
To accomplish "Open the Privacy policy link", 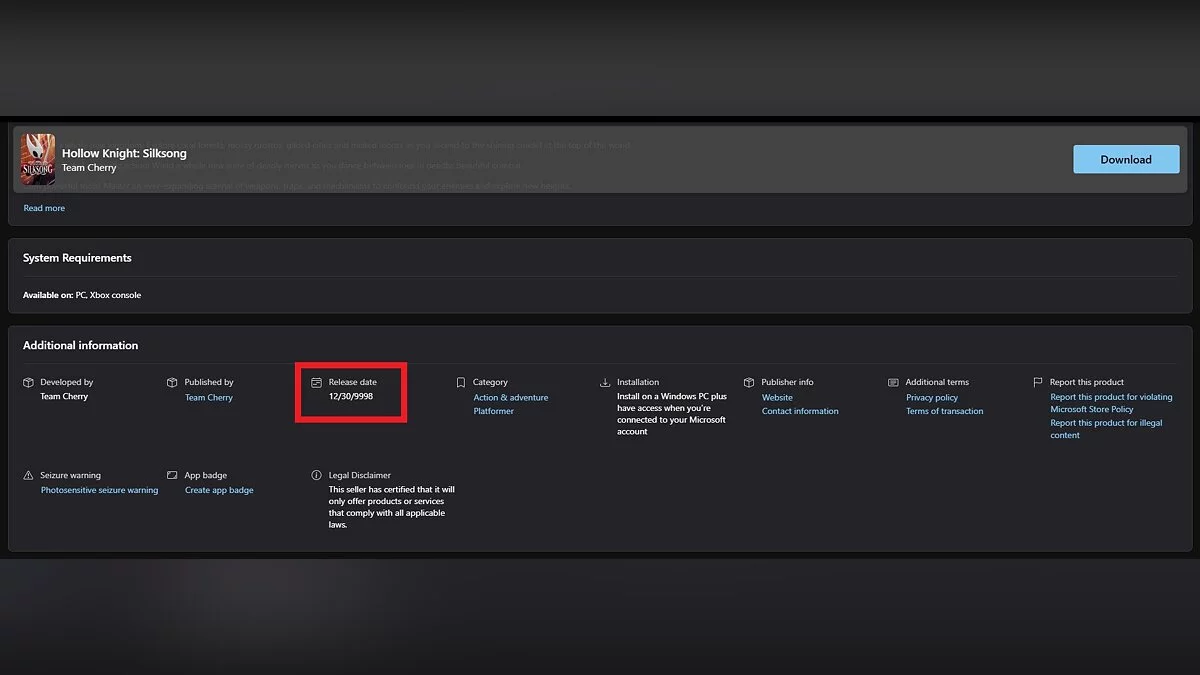I will click(932, 398).
